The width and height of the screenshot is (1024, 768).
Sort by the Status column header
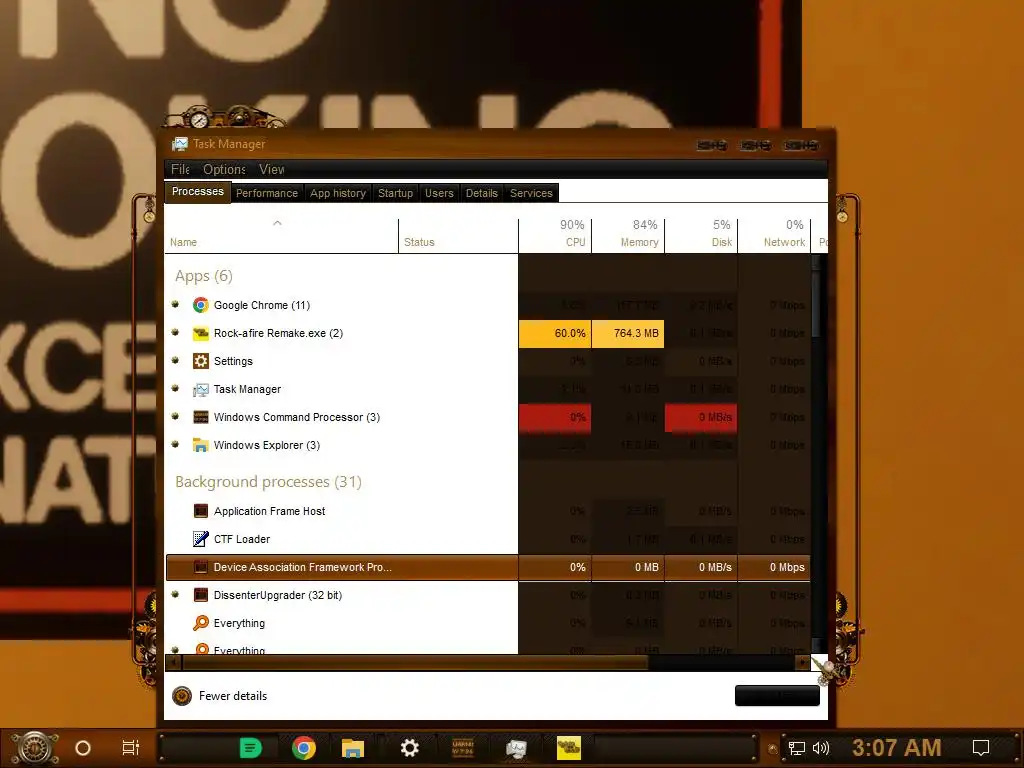(458, 236)
